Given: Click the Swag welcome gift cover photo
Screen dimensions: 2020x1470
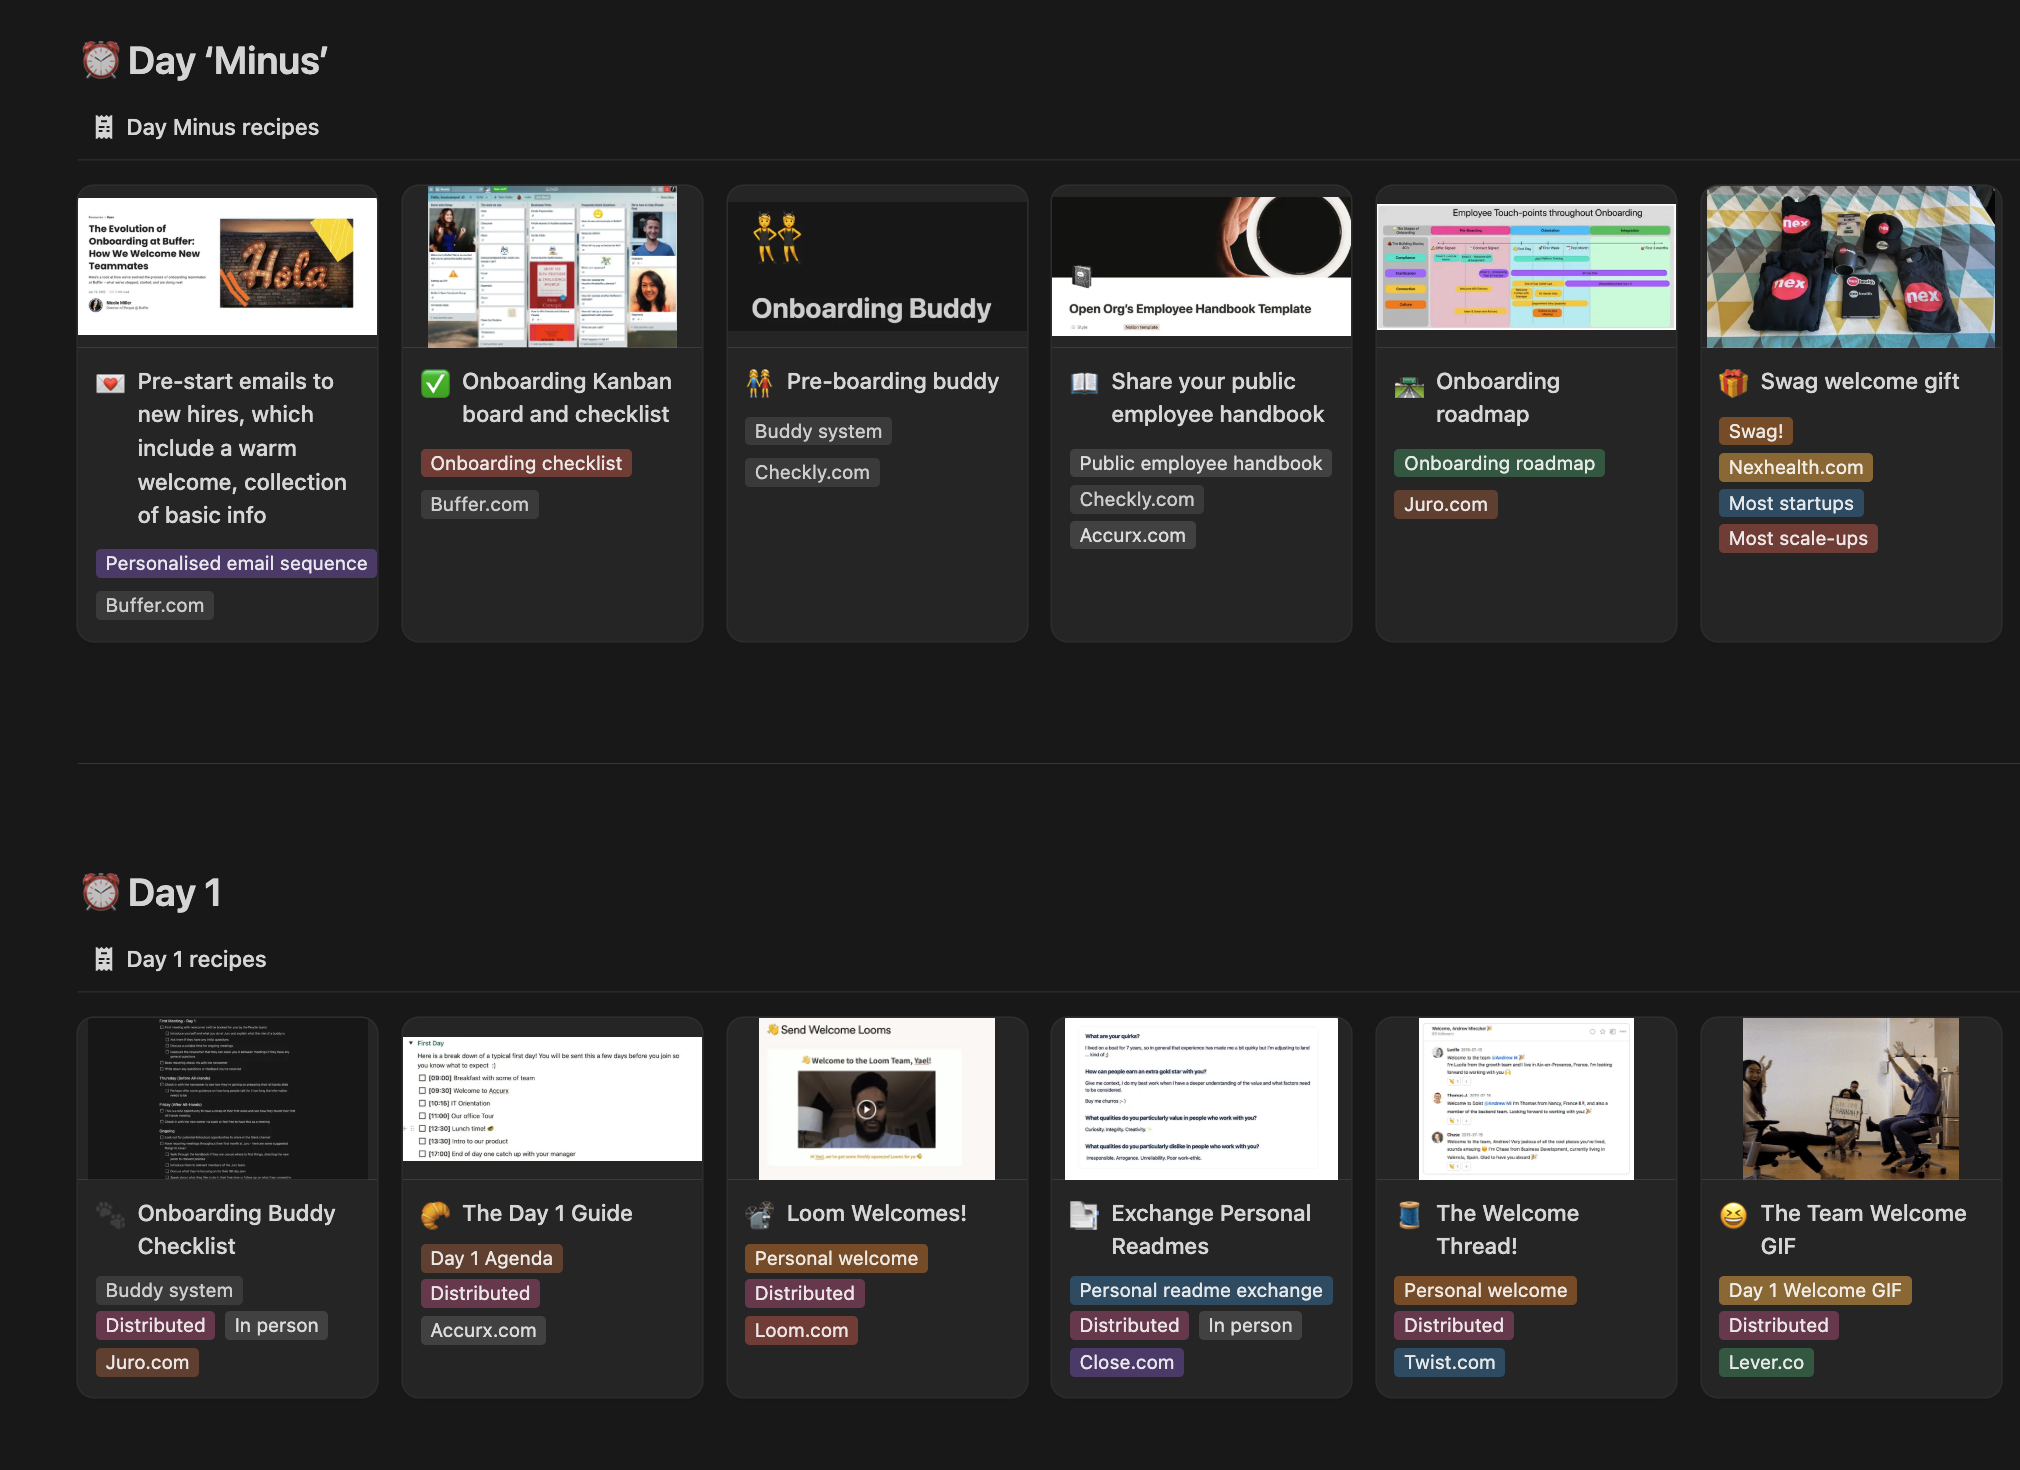Looking at the screenshot, I should (1850, 267).
